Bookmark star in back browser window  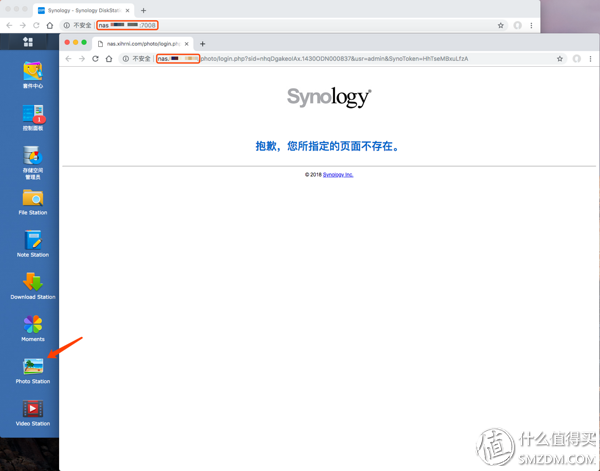tap(501, 25)
